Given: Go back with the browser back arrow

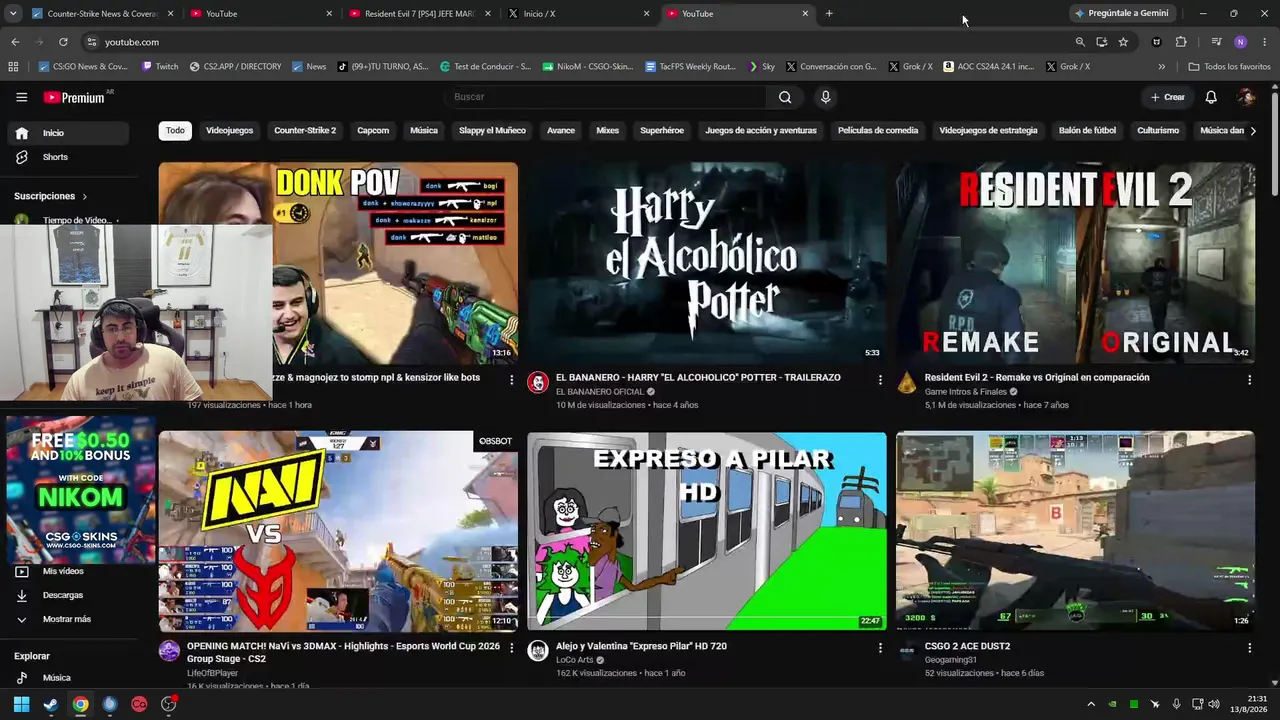Looking at the screenshot, I should pyautogui.click(x=15, y=42).
